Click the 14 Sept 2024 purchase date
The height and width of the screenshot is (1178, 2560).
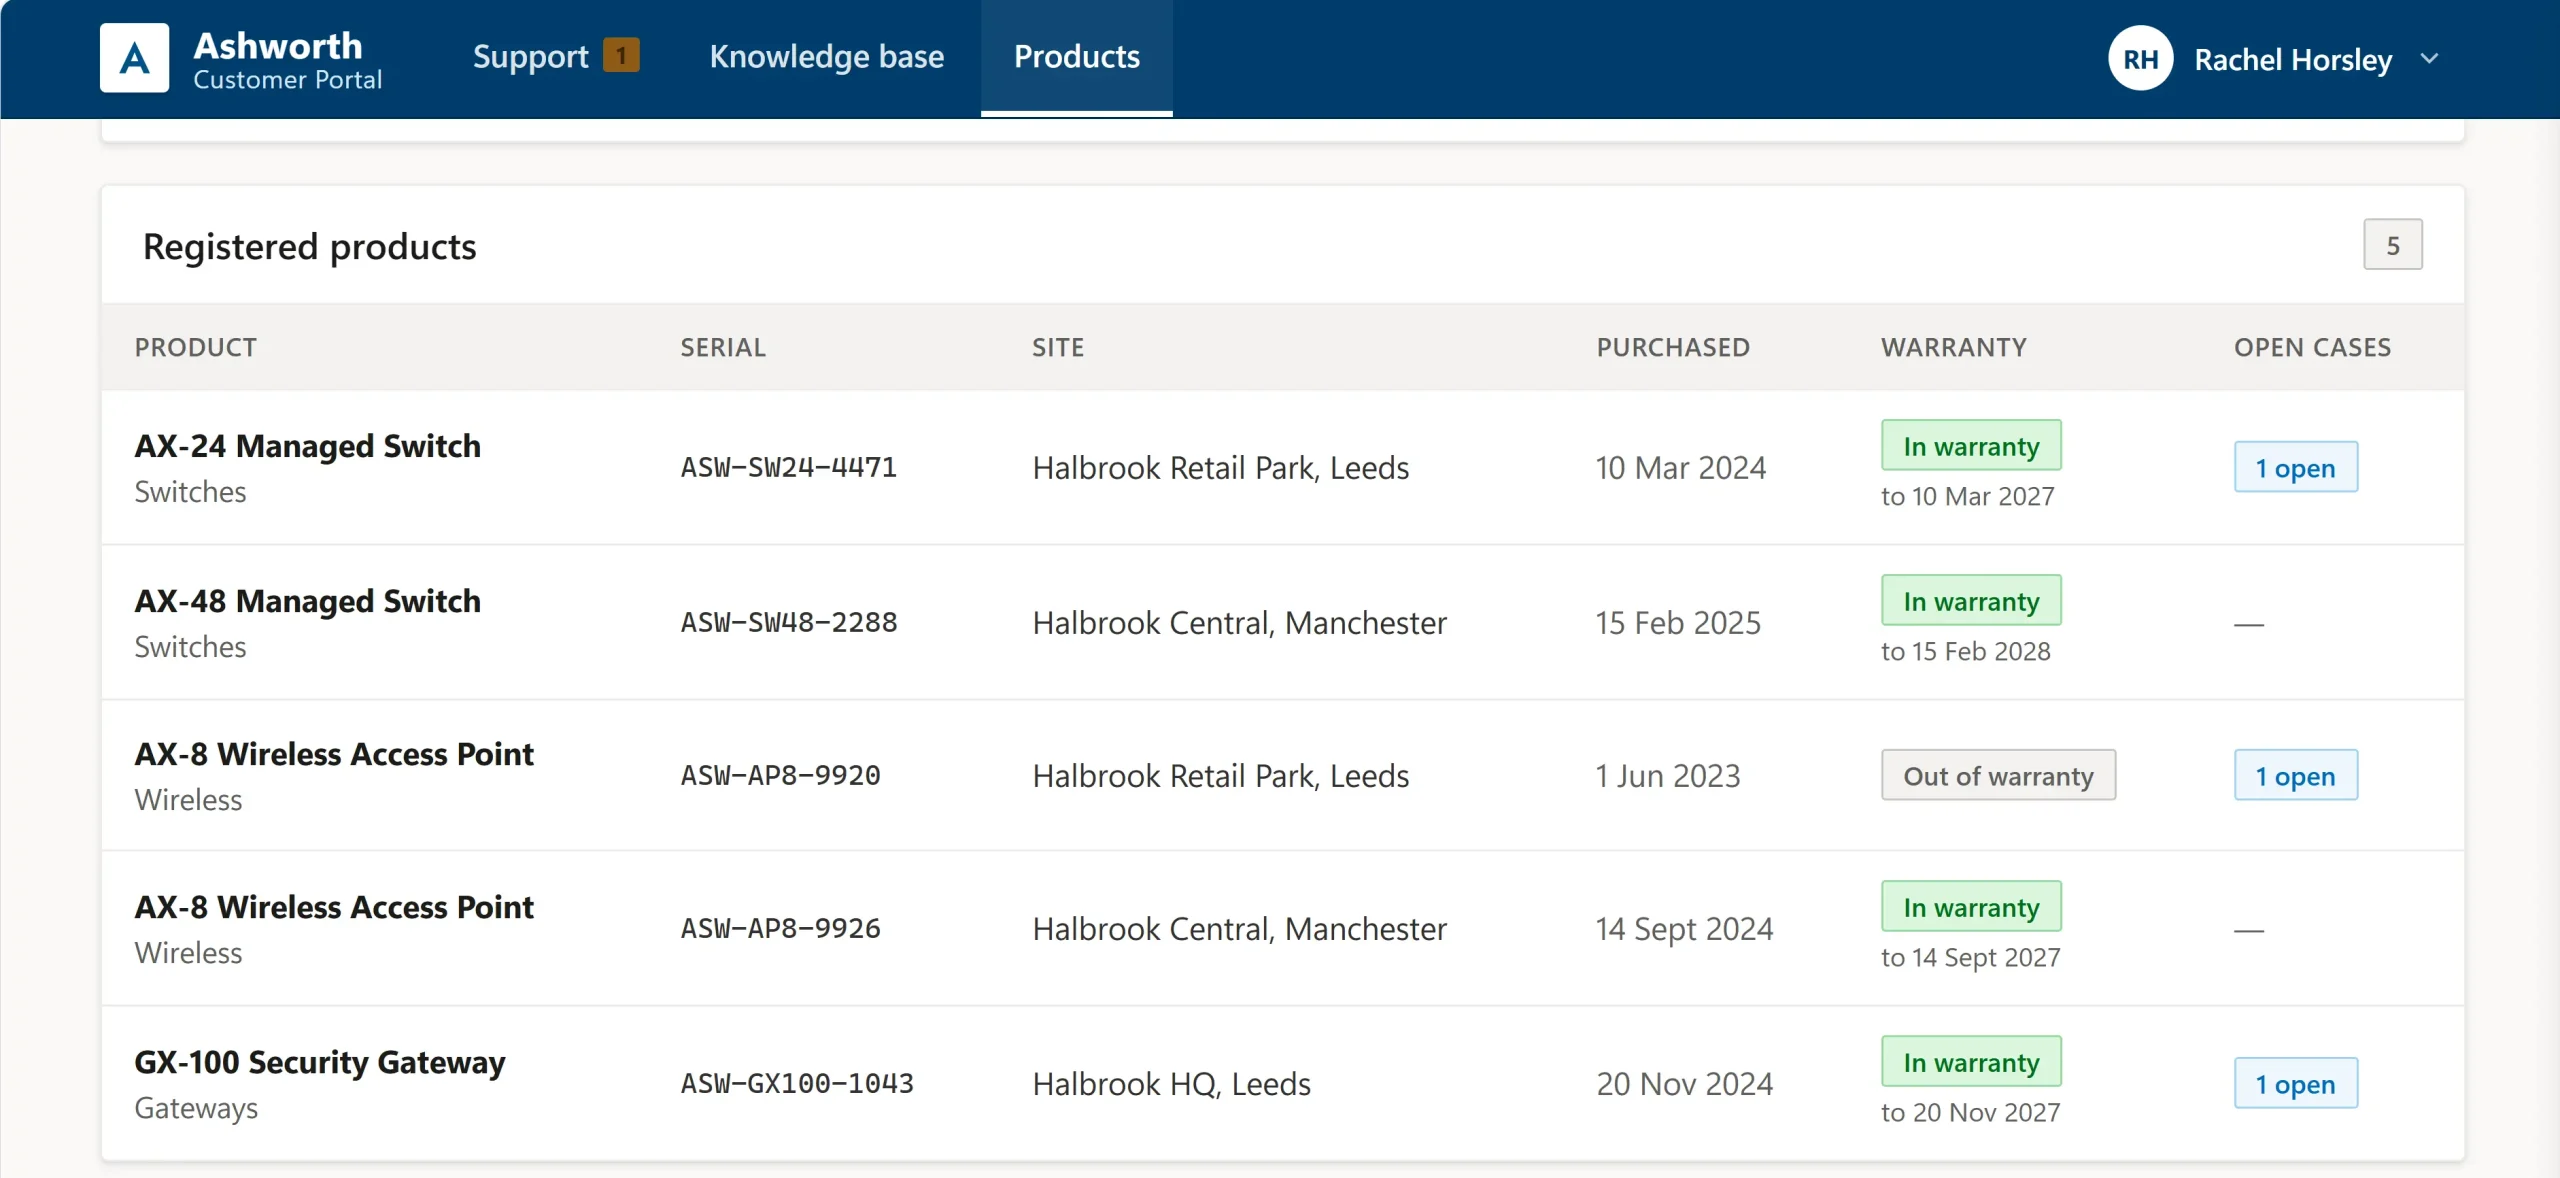1684,928
